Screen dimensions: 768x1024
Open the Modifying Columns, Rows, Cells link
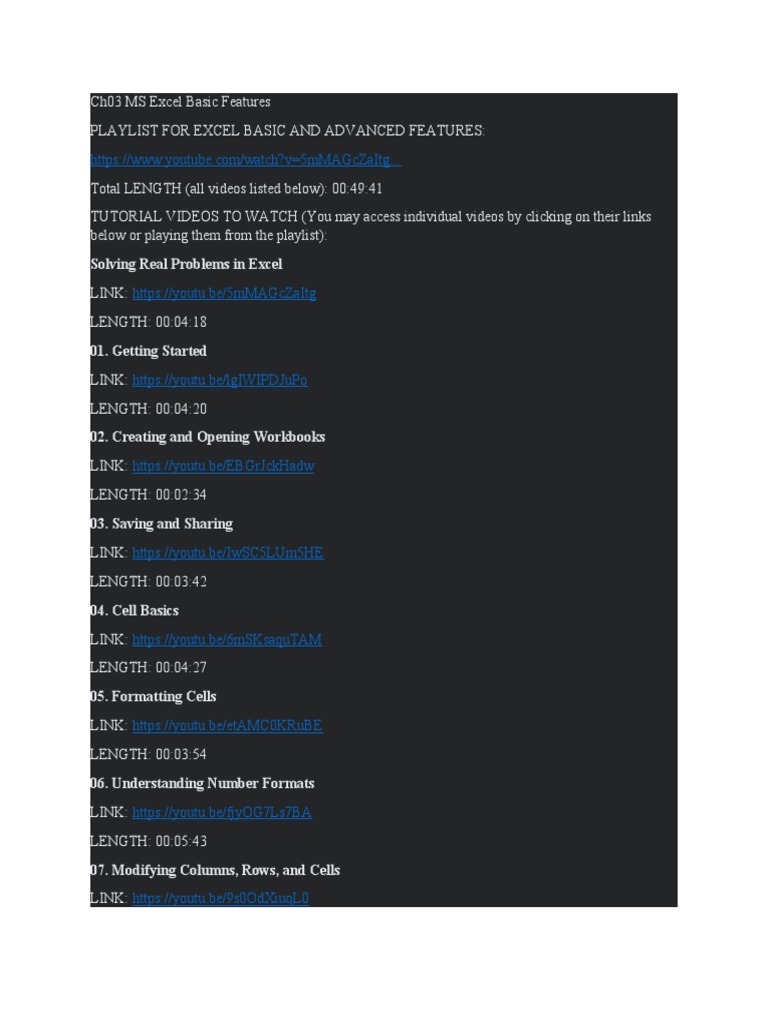220,899
